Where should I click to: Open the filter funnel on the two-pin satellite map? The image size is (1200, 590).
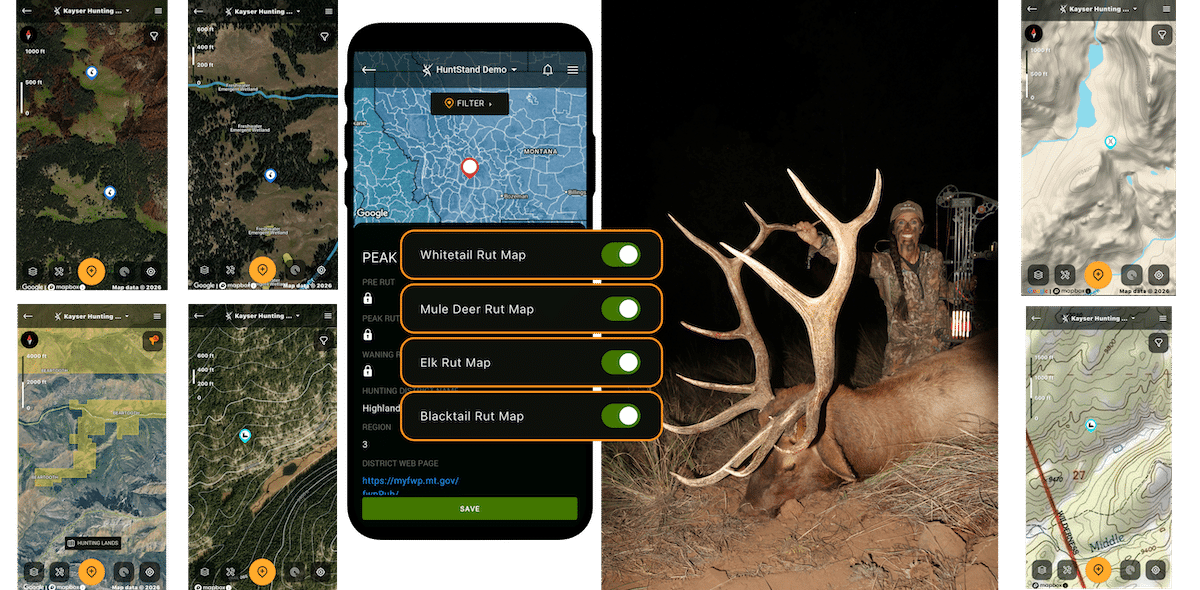pyautogui.click(x=153, y=36)
